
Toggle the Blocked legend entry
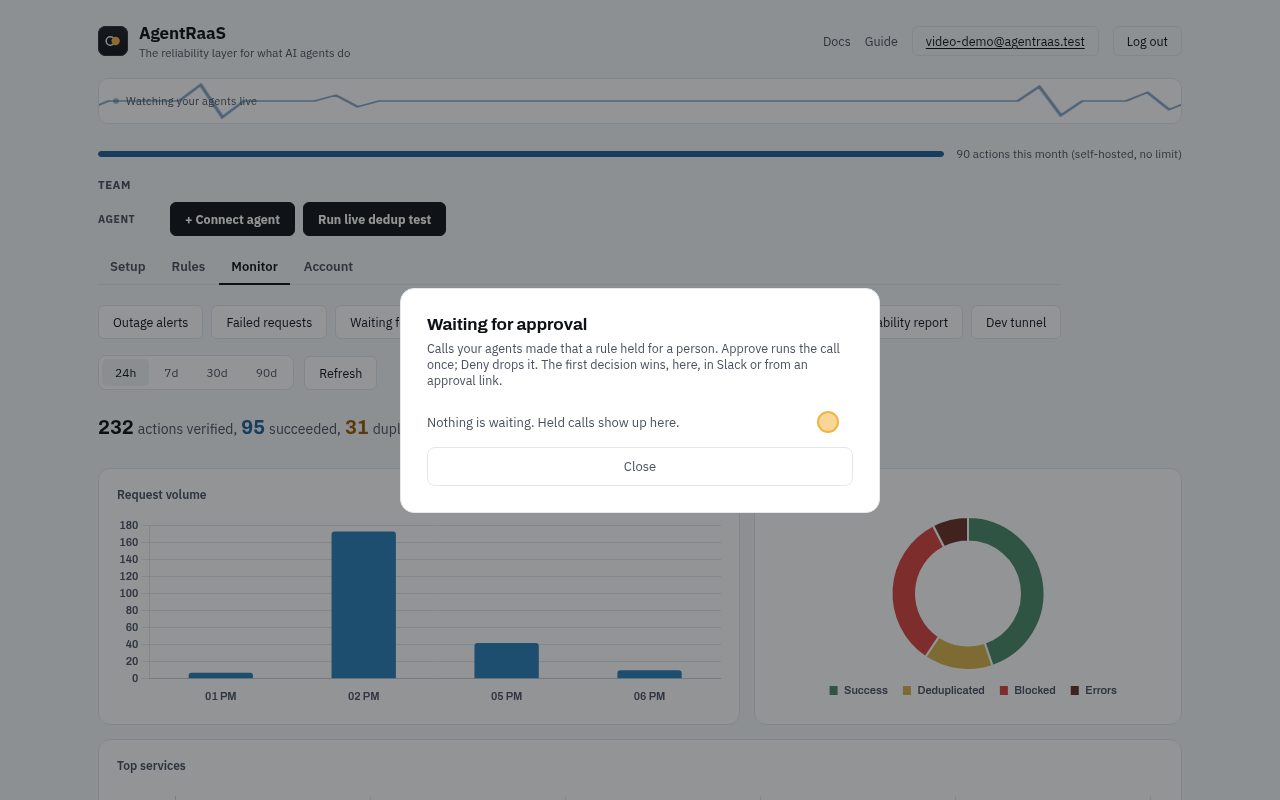pos(1027,690)
